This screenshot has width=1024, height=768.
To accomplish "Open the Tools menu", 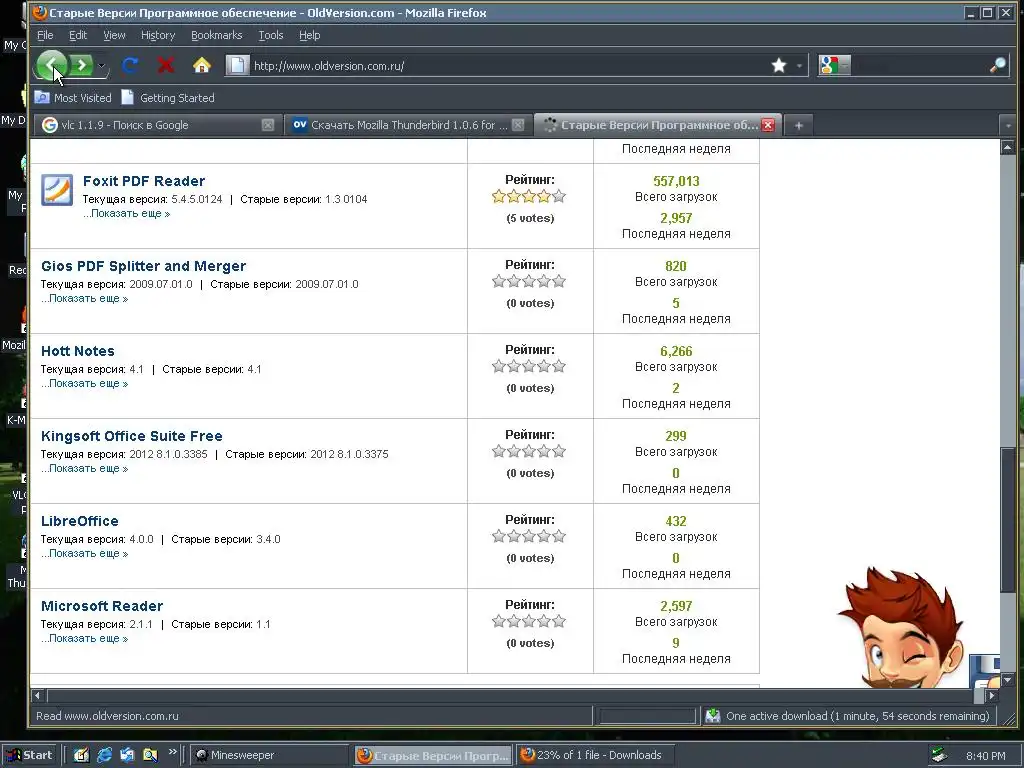I will (270, 35).
